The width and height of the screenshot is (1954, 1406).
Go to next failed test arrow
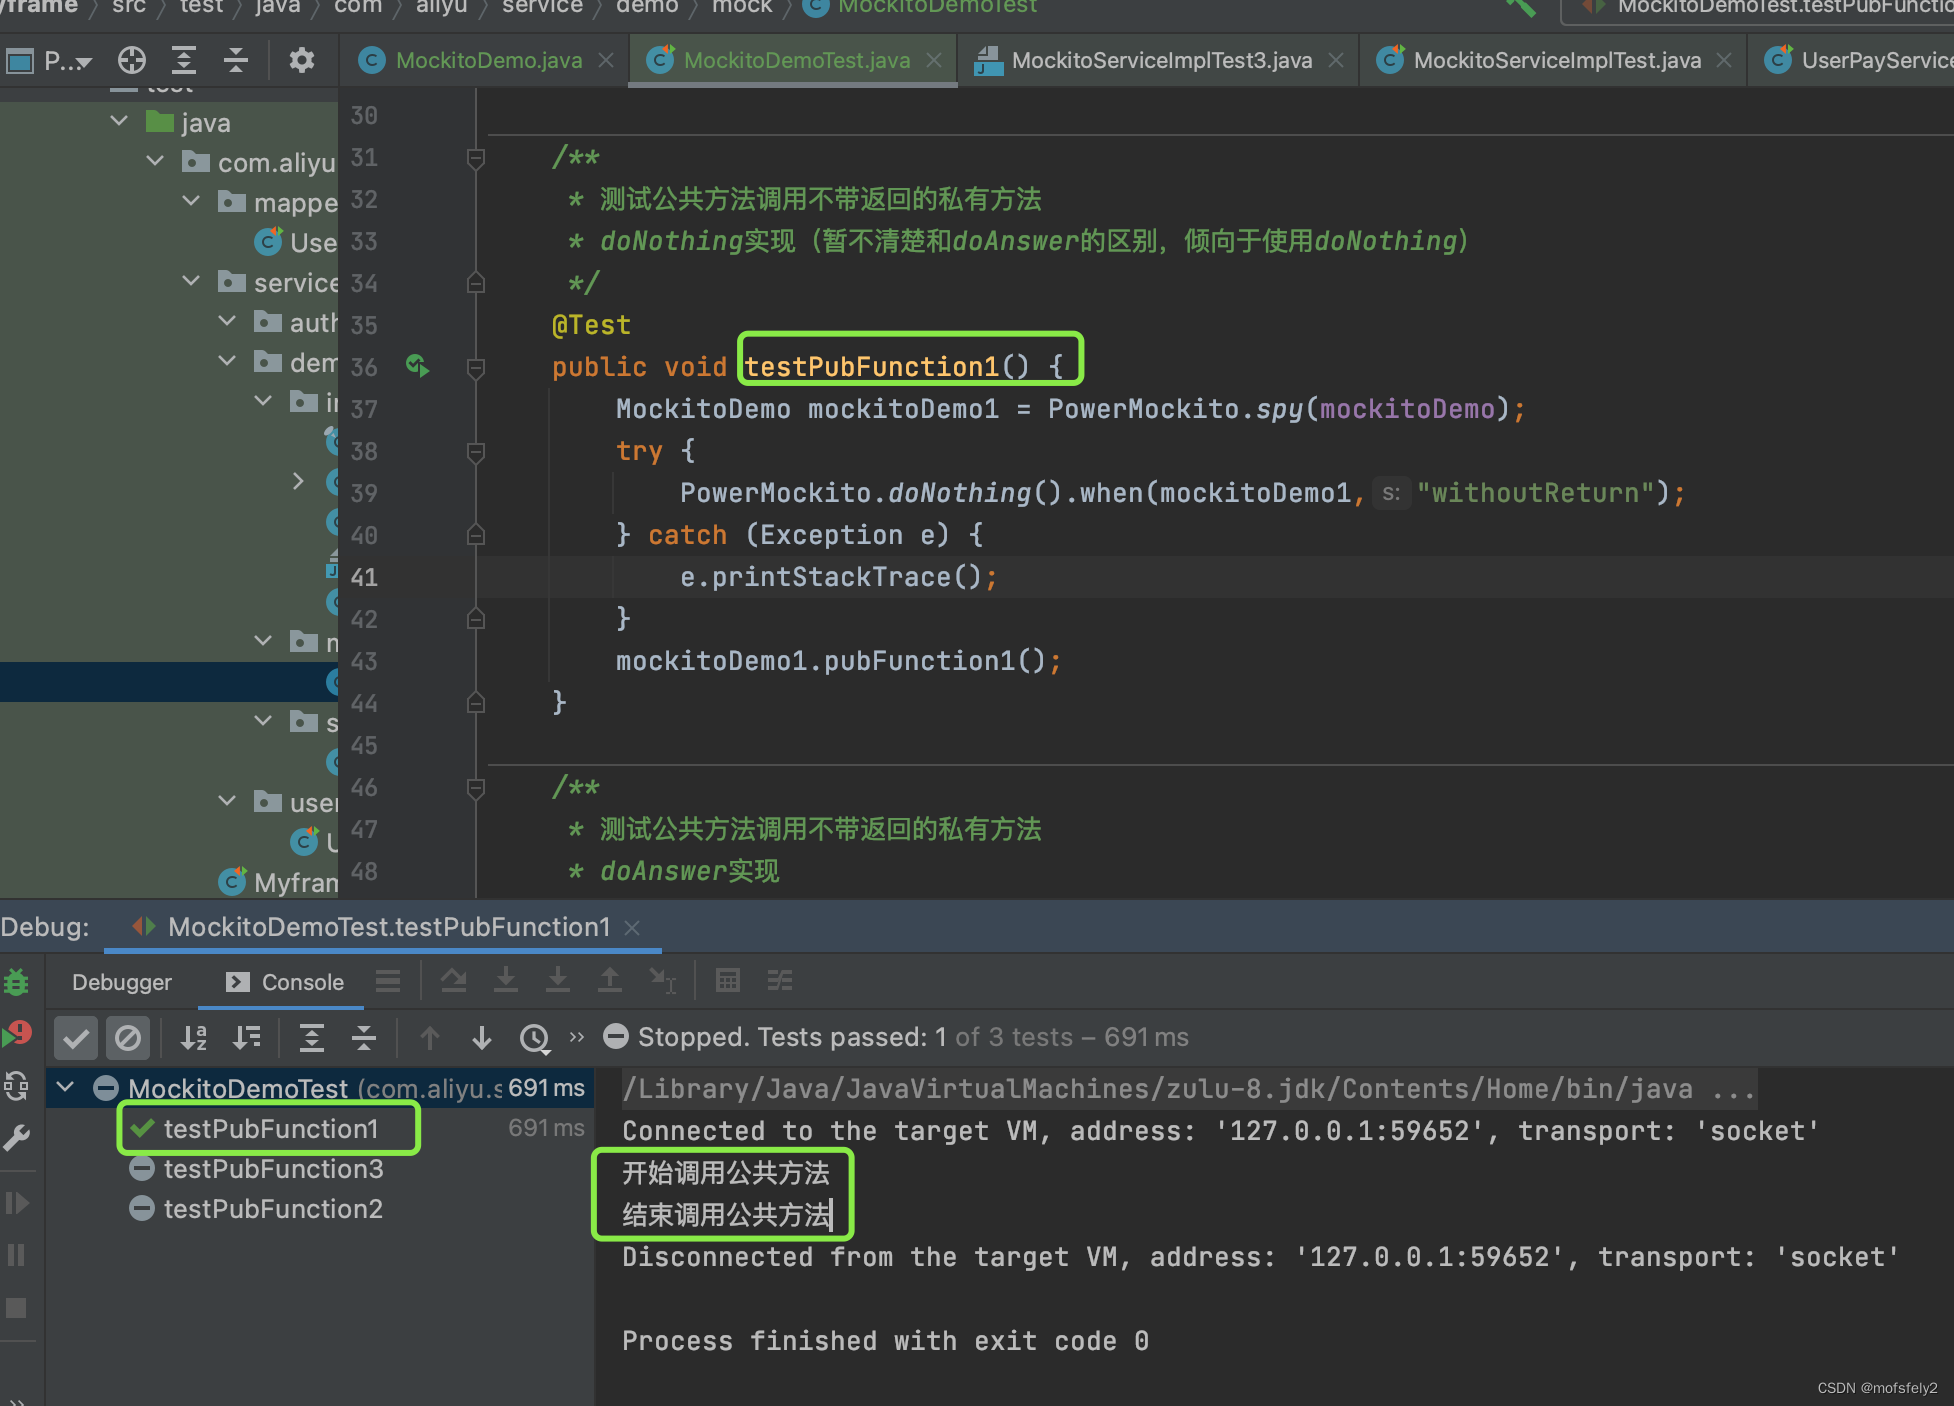click(x=482, y=1038)
